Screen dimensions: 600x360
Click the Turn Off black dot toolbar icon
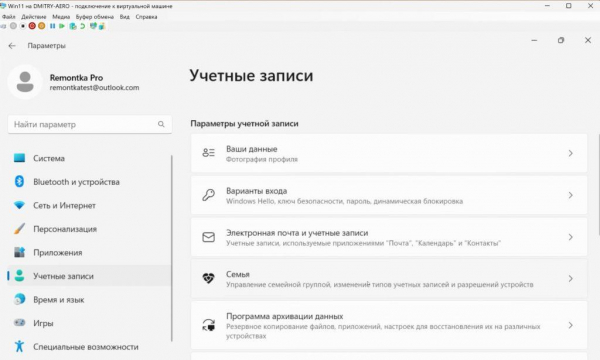coord(23,26)
